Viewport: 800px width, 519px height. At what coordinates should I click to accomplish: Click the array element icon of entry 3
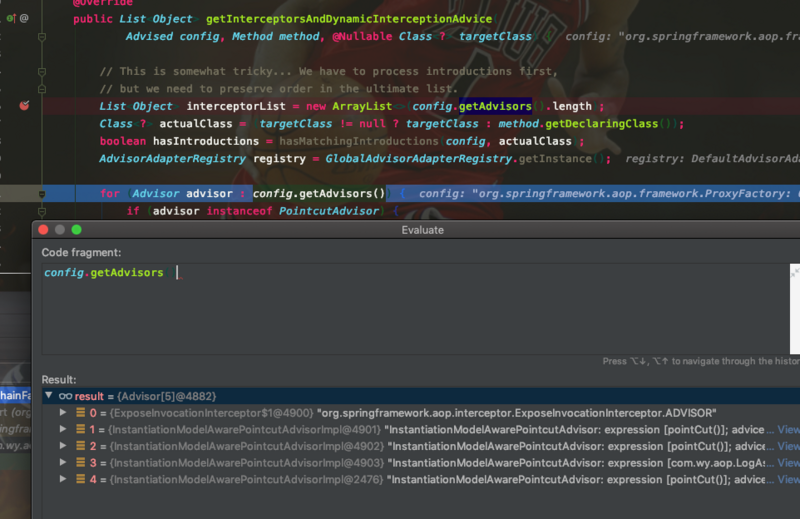(81, 462)
